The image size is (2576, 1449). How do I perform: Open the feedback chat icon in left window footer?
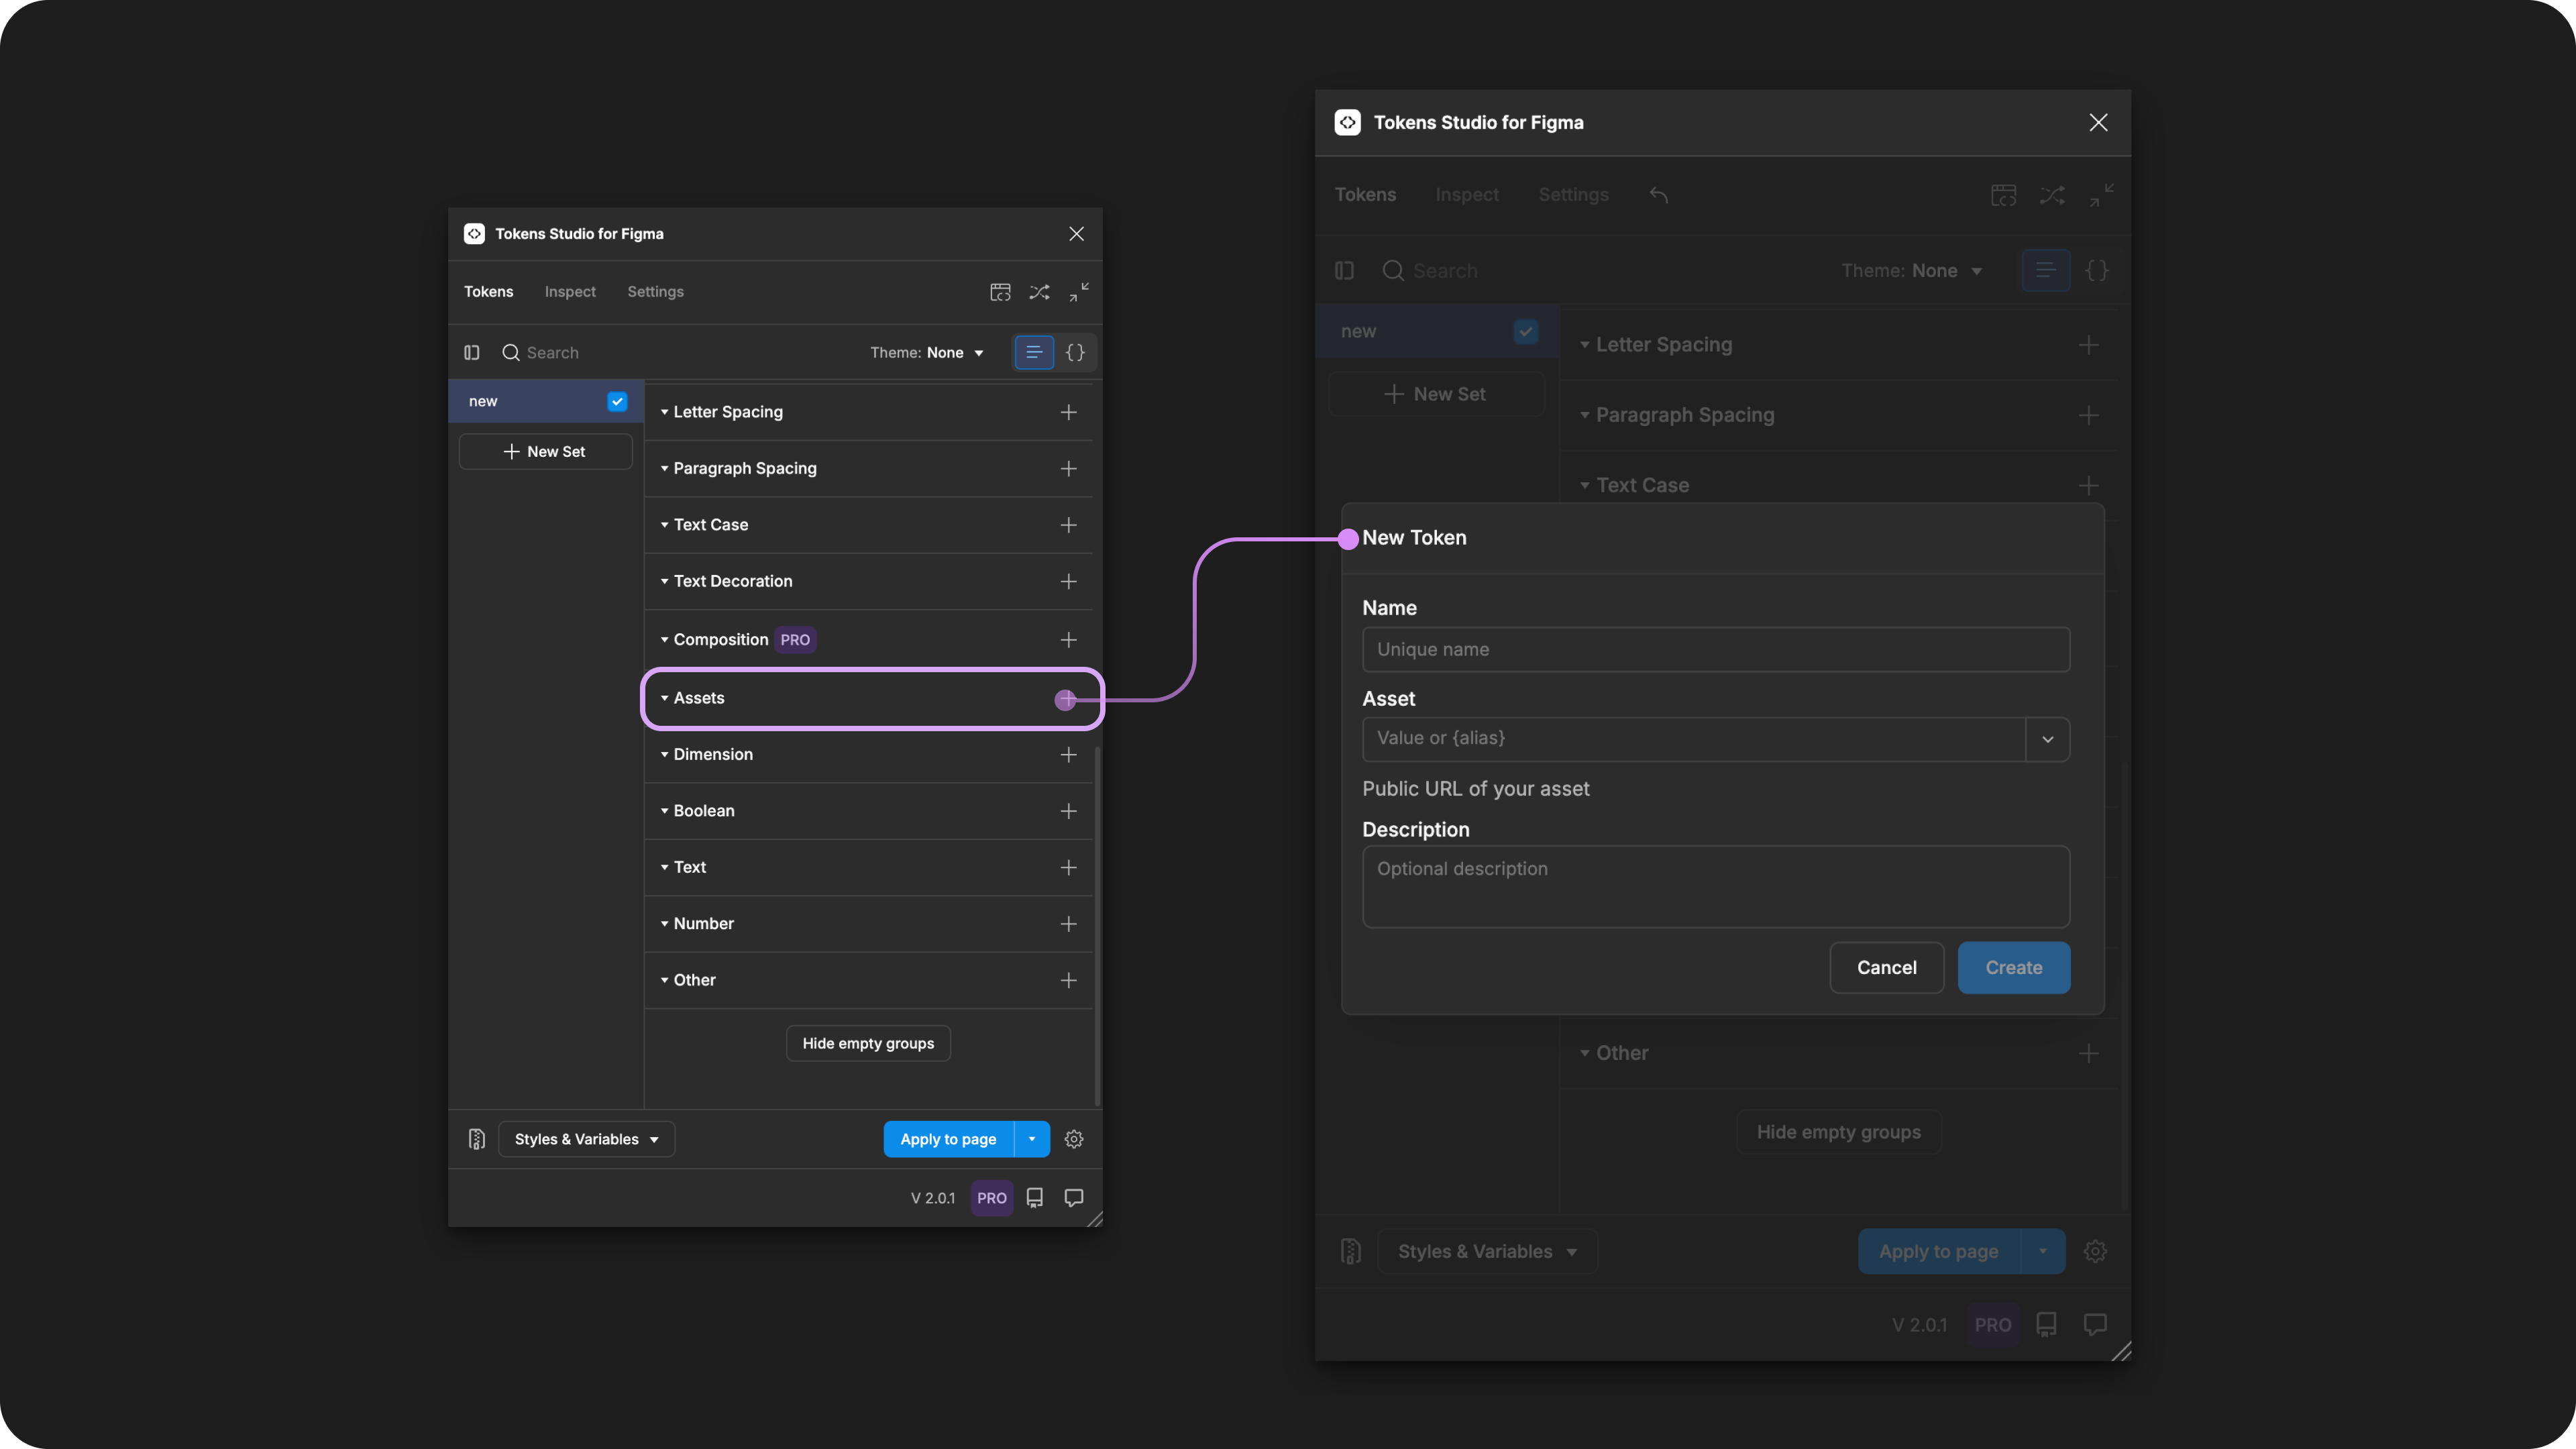[1074, 1198]
